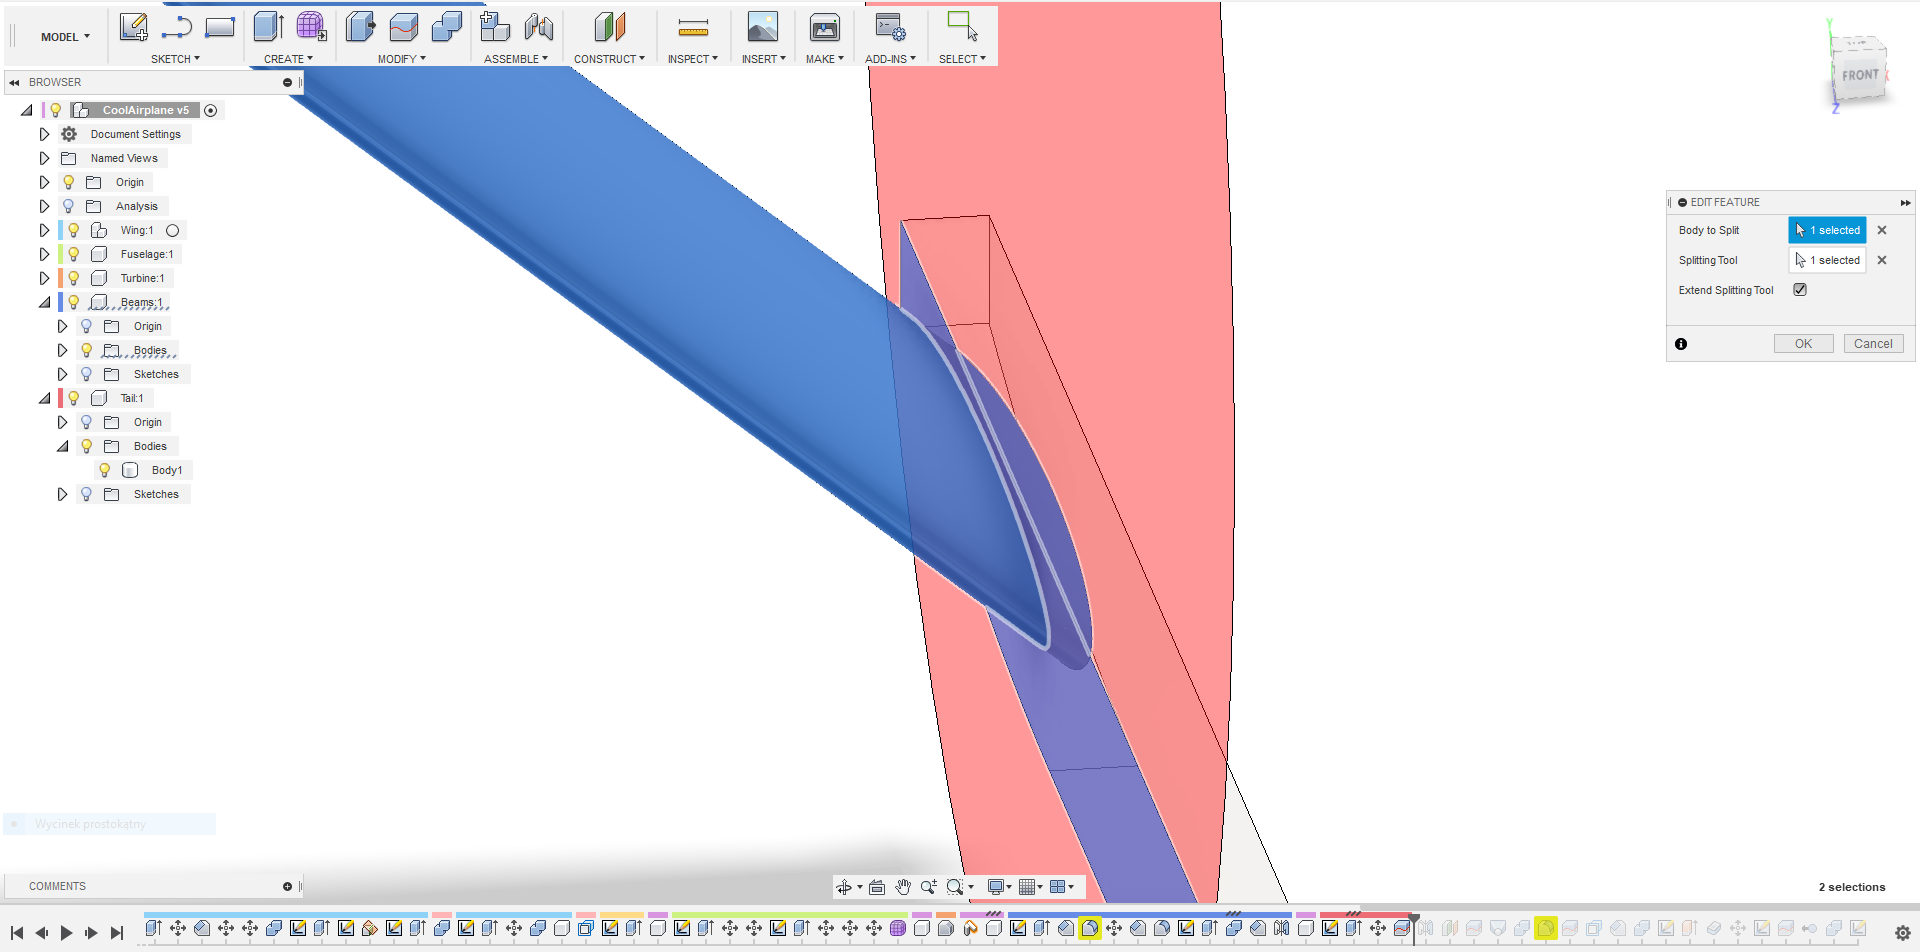Click the New Component assemble icon
1920x952 pixels.
495,27
